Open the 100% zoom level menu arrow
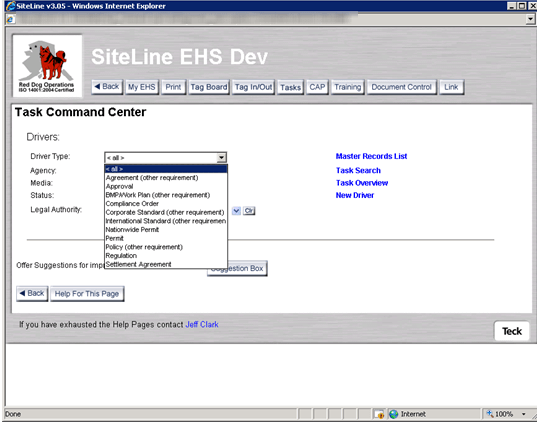The image size is (537, 424). [x=524, y=414]
